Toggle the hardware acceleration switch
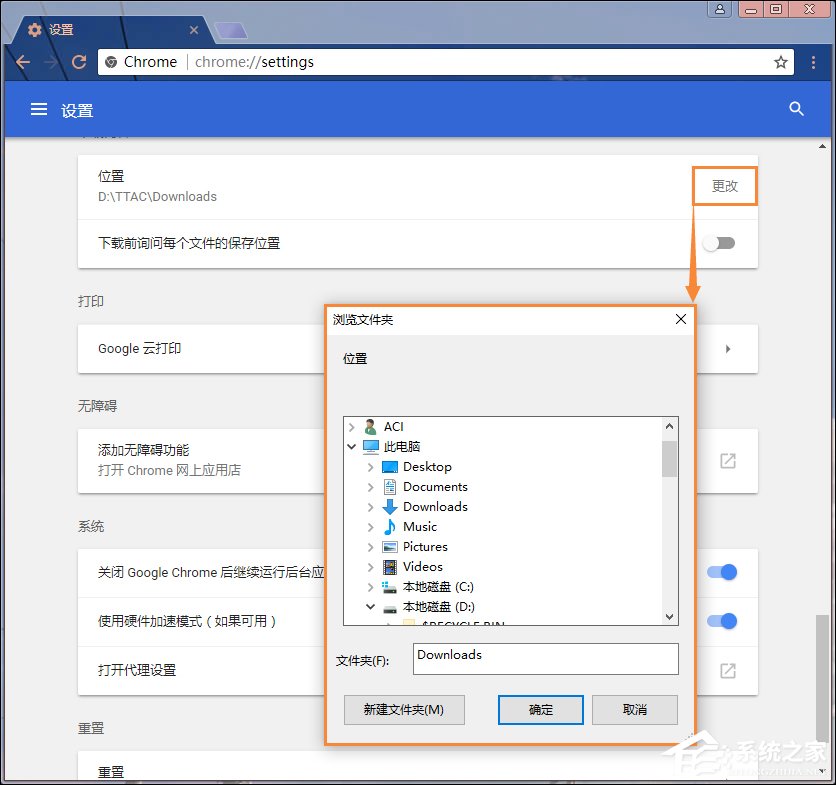Viewport: 836px width, 785px height. 721,621
